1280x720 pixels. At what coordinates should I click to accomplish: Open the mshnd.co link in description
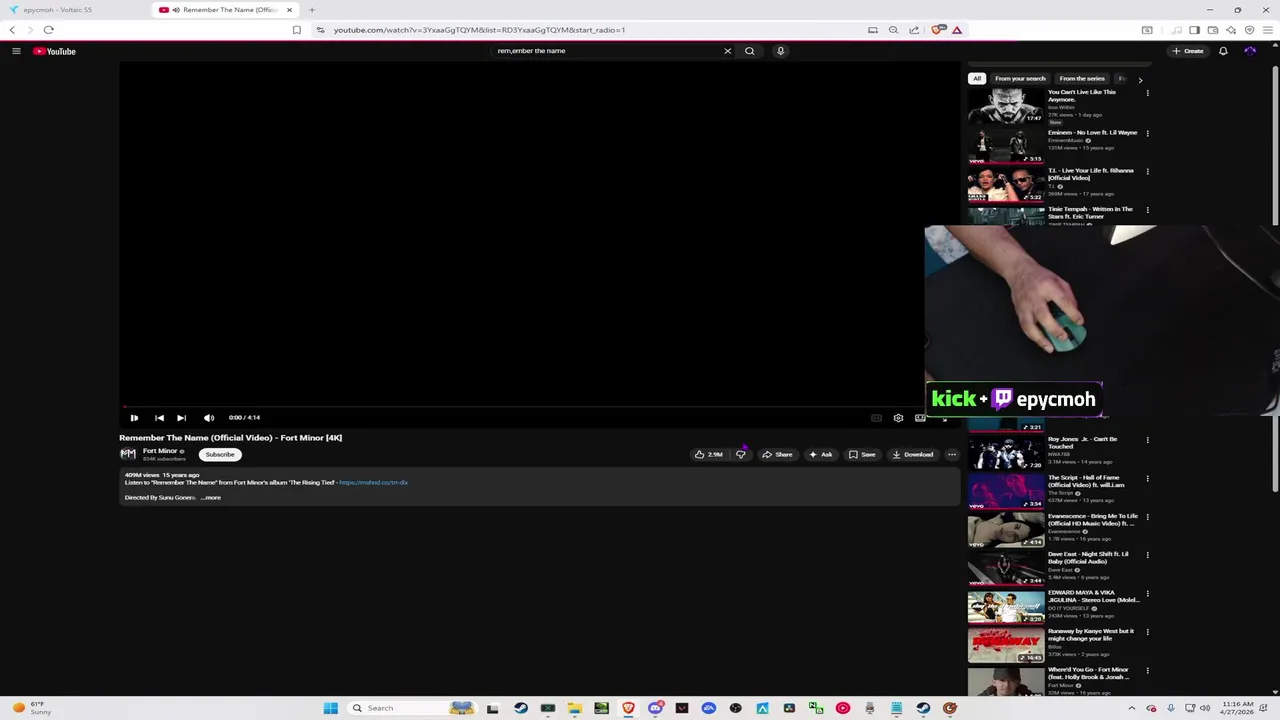click(373, 482)
